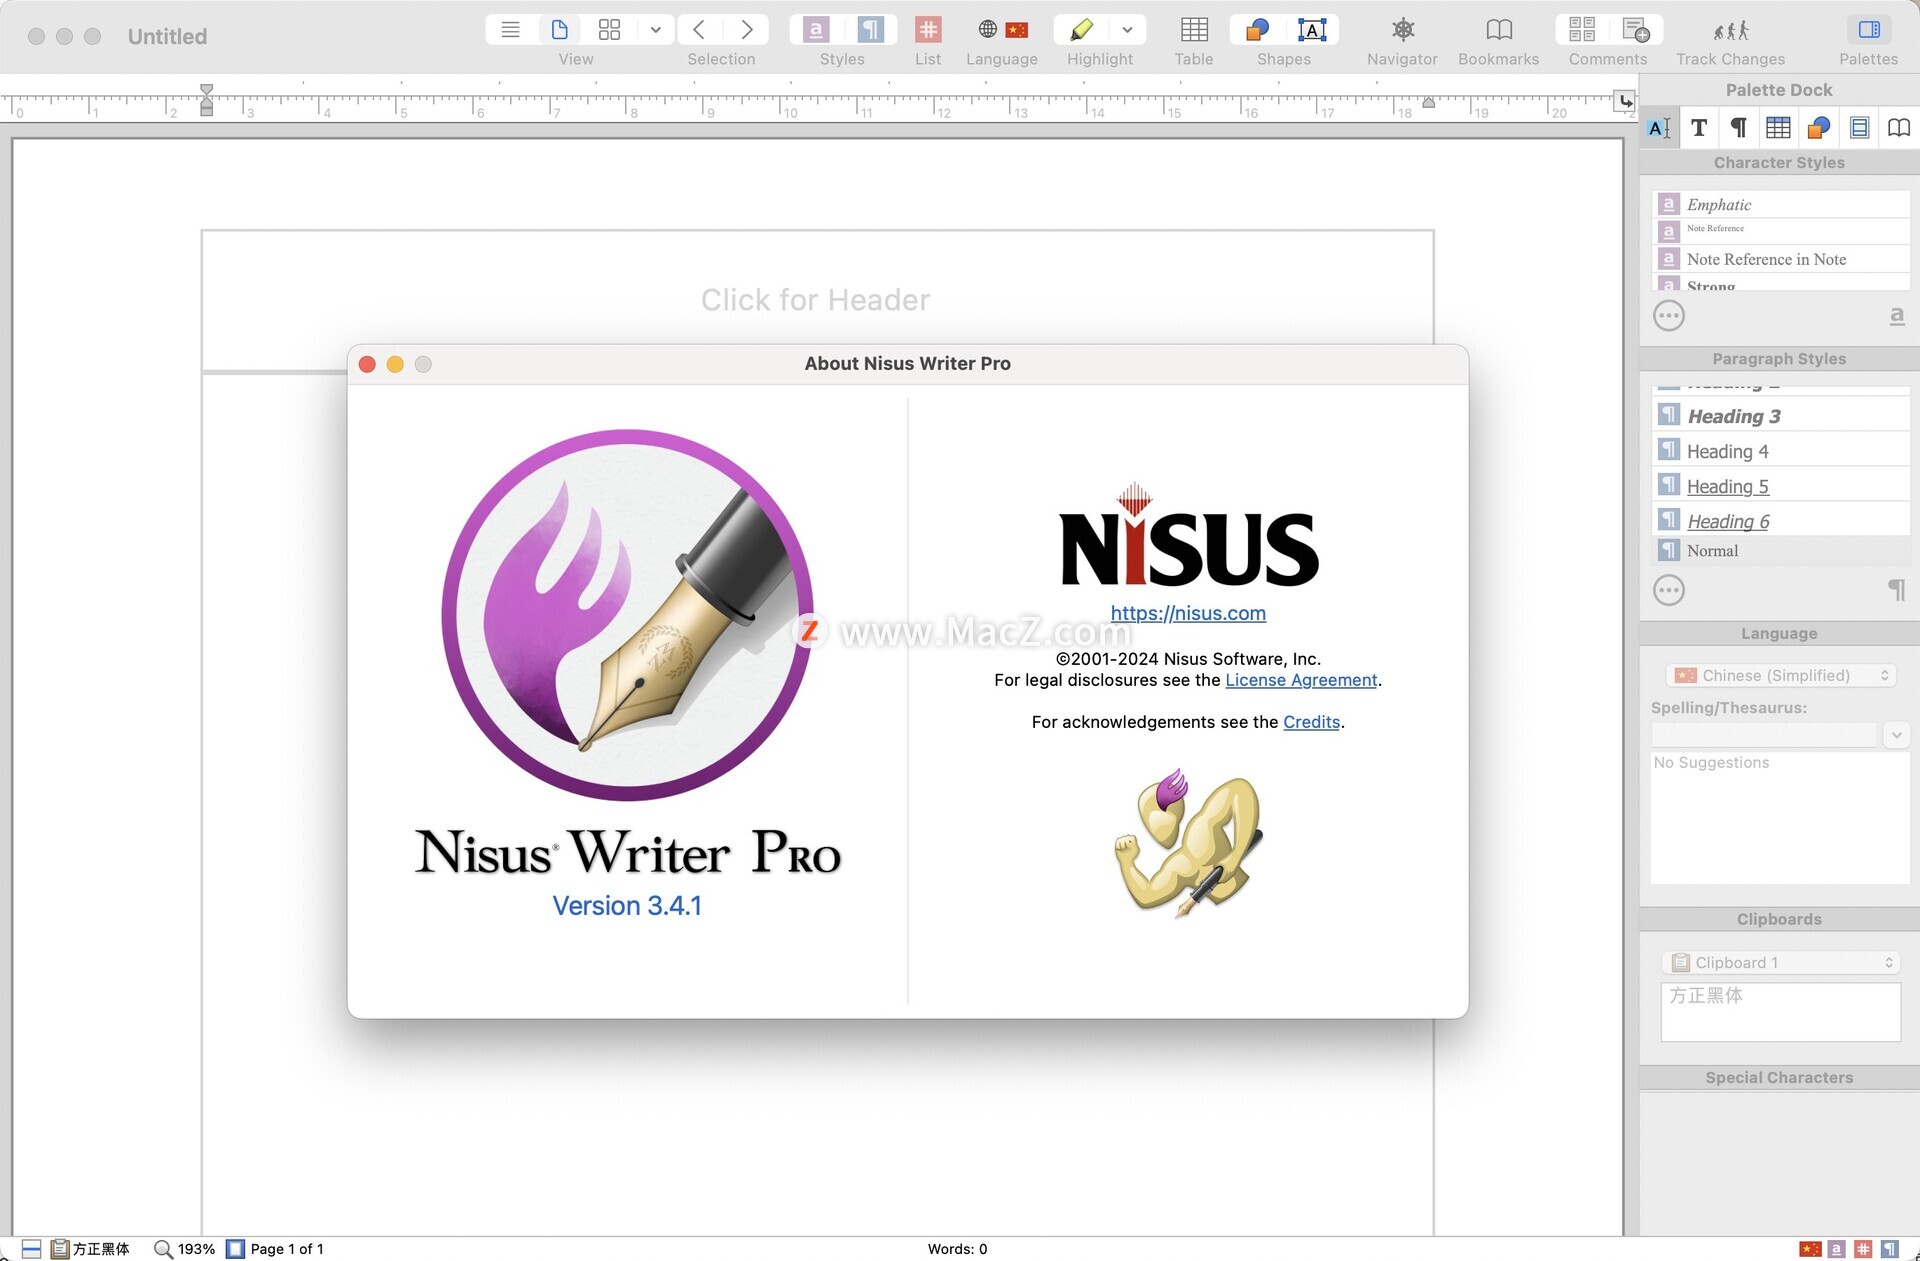
Task: Expand the Spelling/Thesaurus dropdown arrow
Action: [1896, 735]
